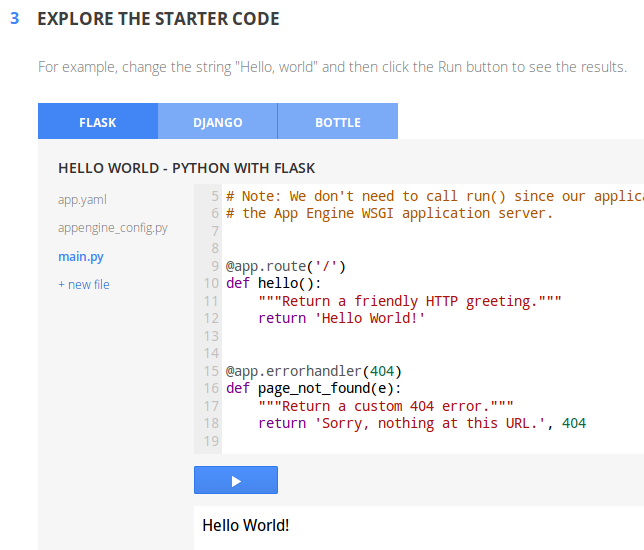Click the 'App Engine WSGI' comment line
This screenshot has width=644, height=550.
(389, 214)
